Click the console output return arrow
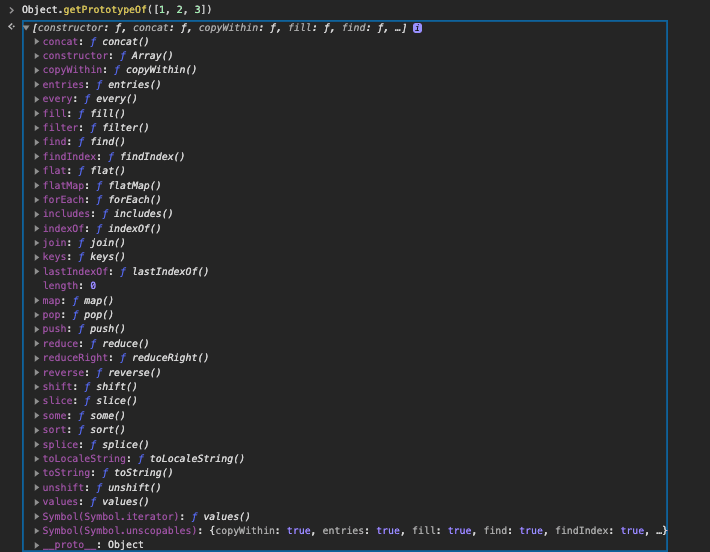Screen dimensions: 710x552 pos(11,27)
